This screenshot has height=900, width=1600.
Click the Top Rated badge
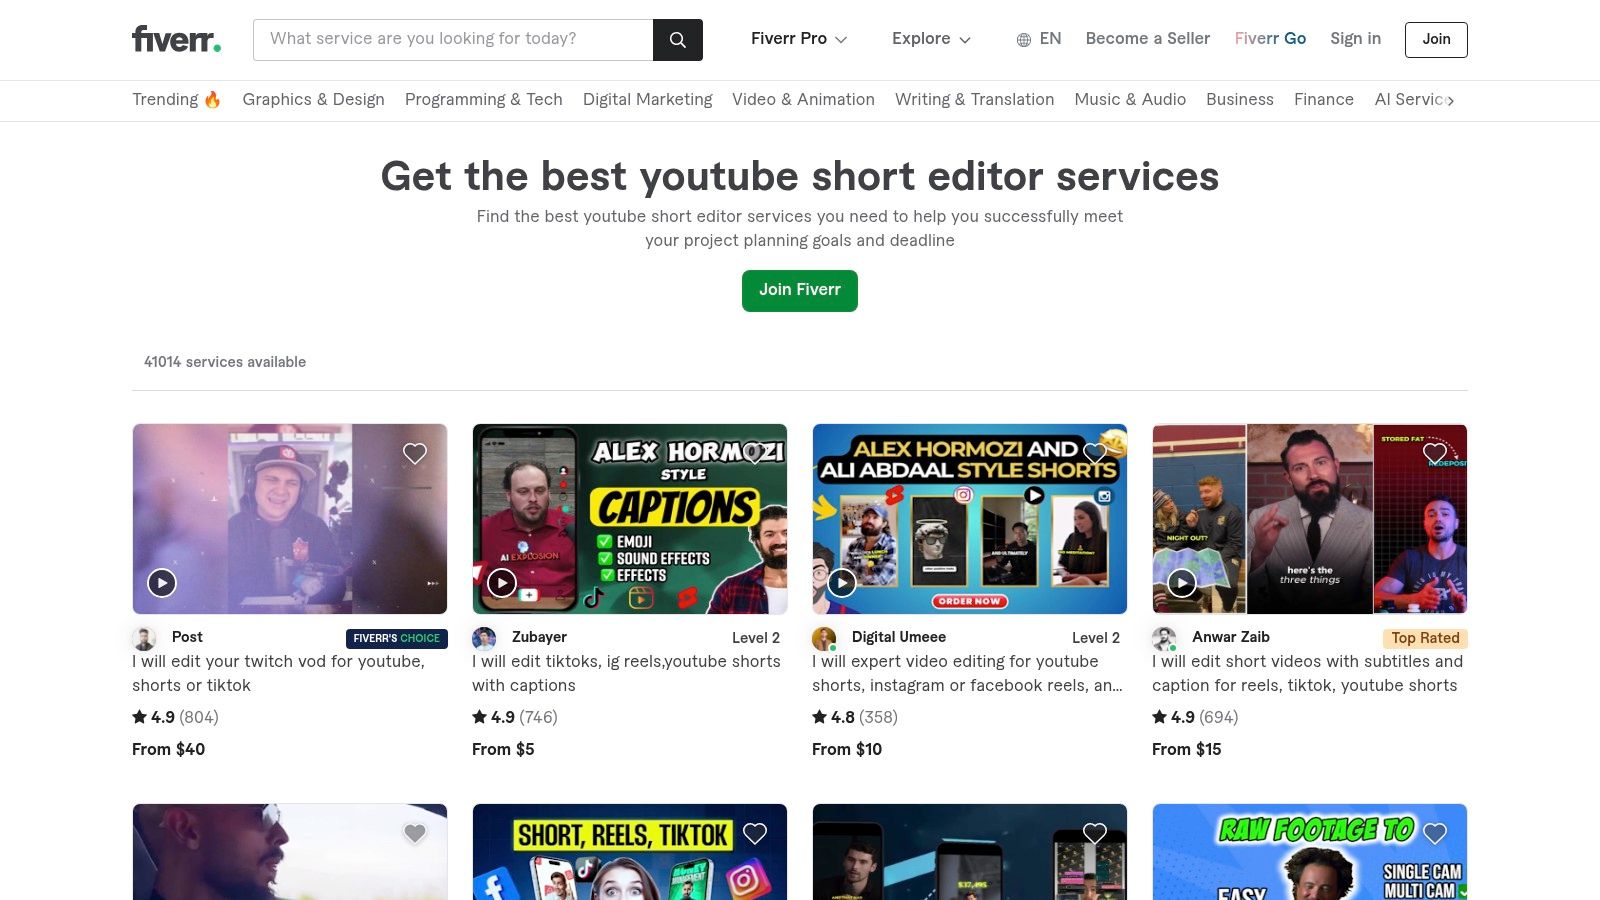(x=1425, y=638)
